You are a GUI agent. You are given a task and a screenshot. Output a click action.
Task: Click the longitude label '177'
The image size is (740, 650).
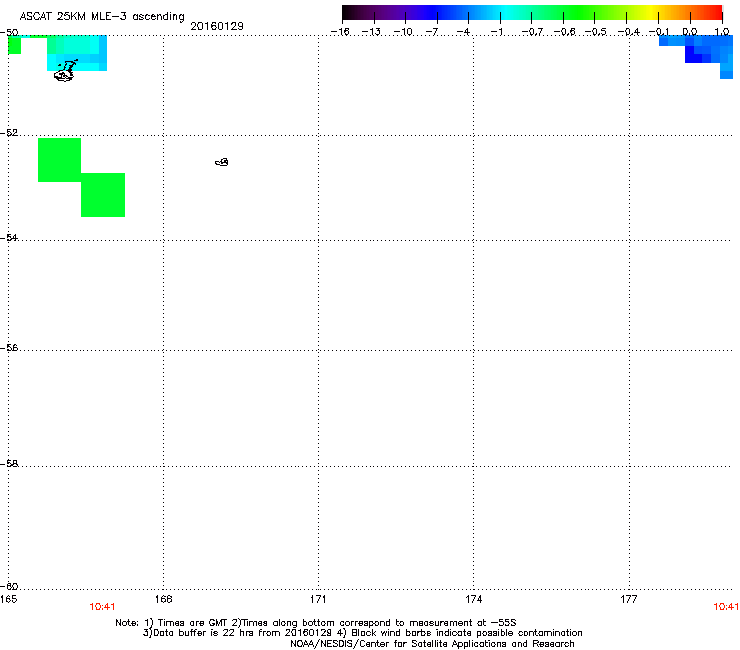[x=629, y=599]
